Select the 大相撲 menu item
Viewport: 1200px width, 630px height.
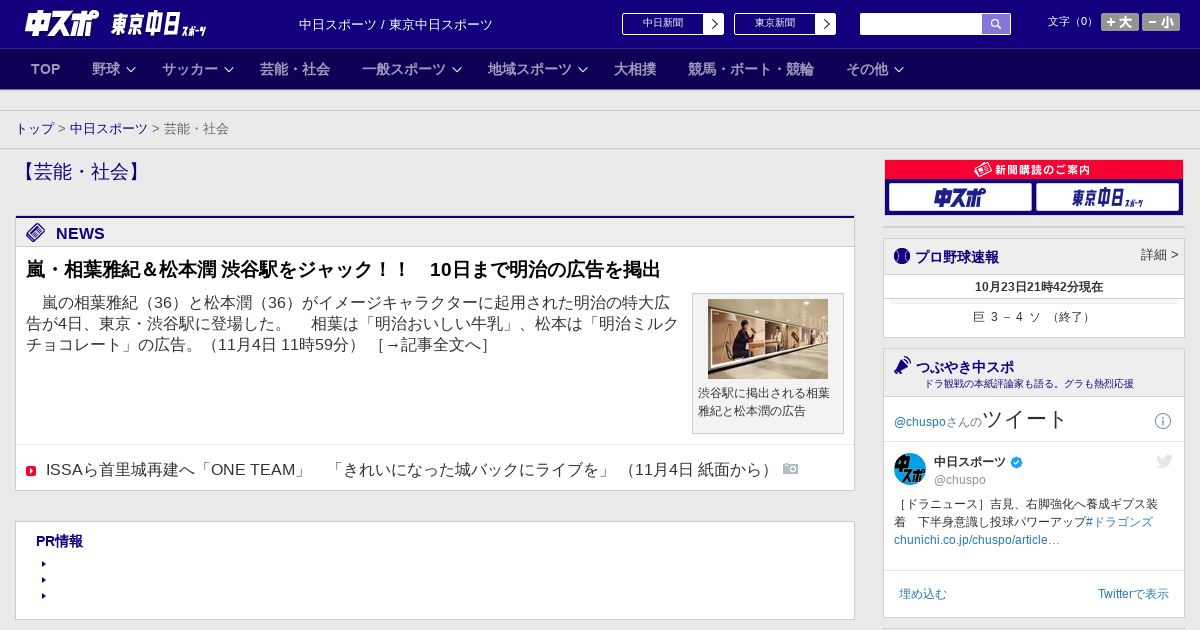pyautogui.click(x=635, y=69)
